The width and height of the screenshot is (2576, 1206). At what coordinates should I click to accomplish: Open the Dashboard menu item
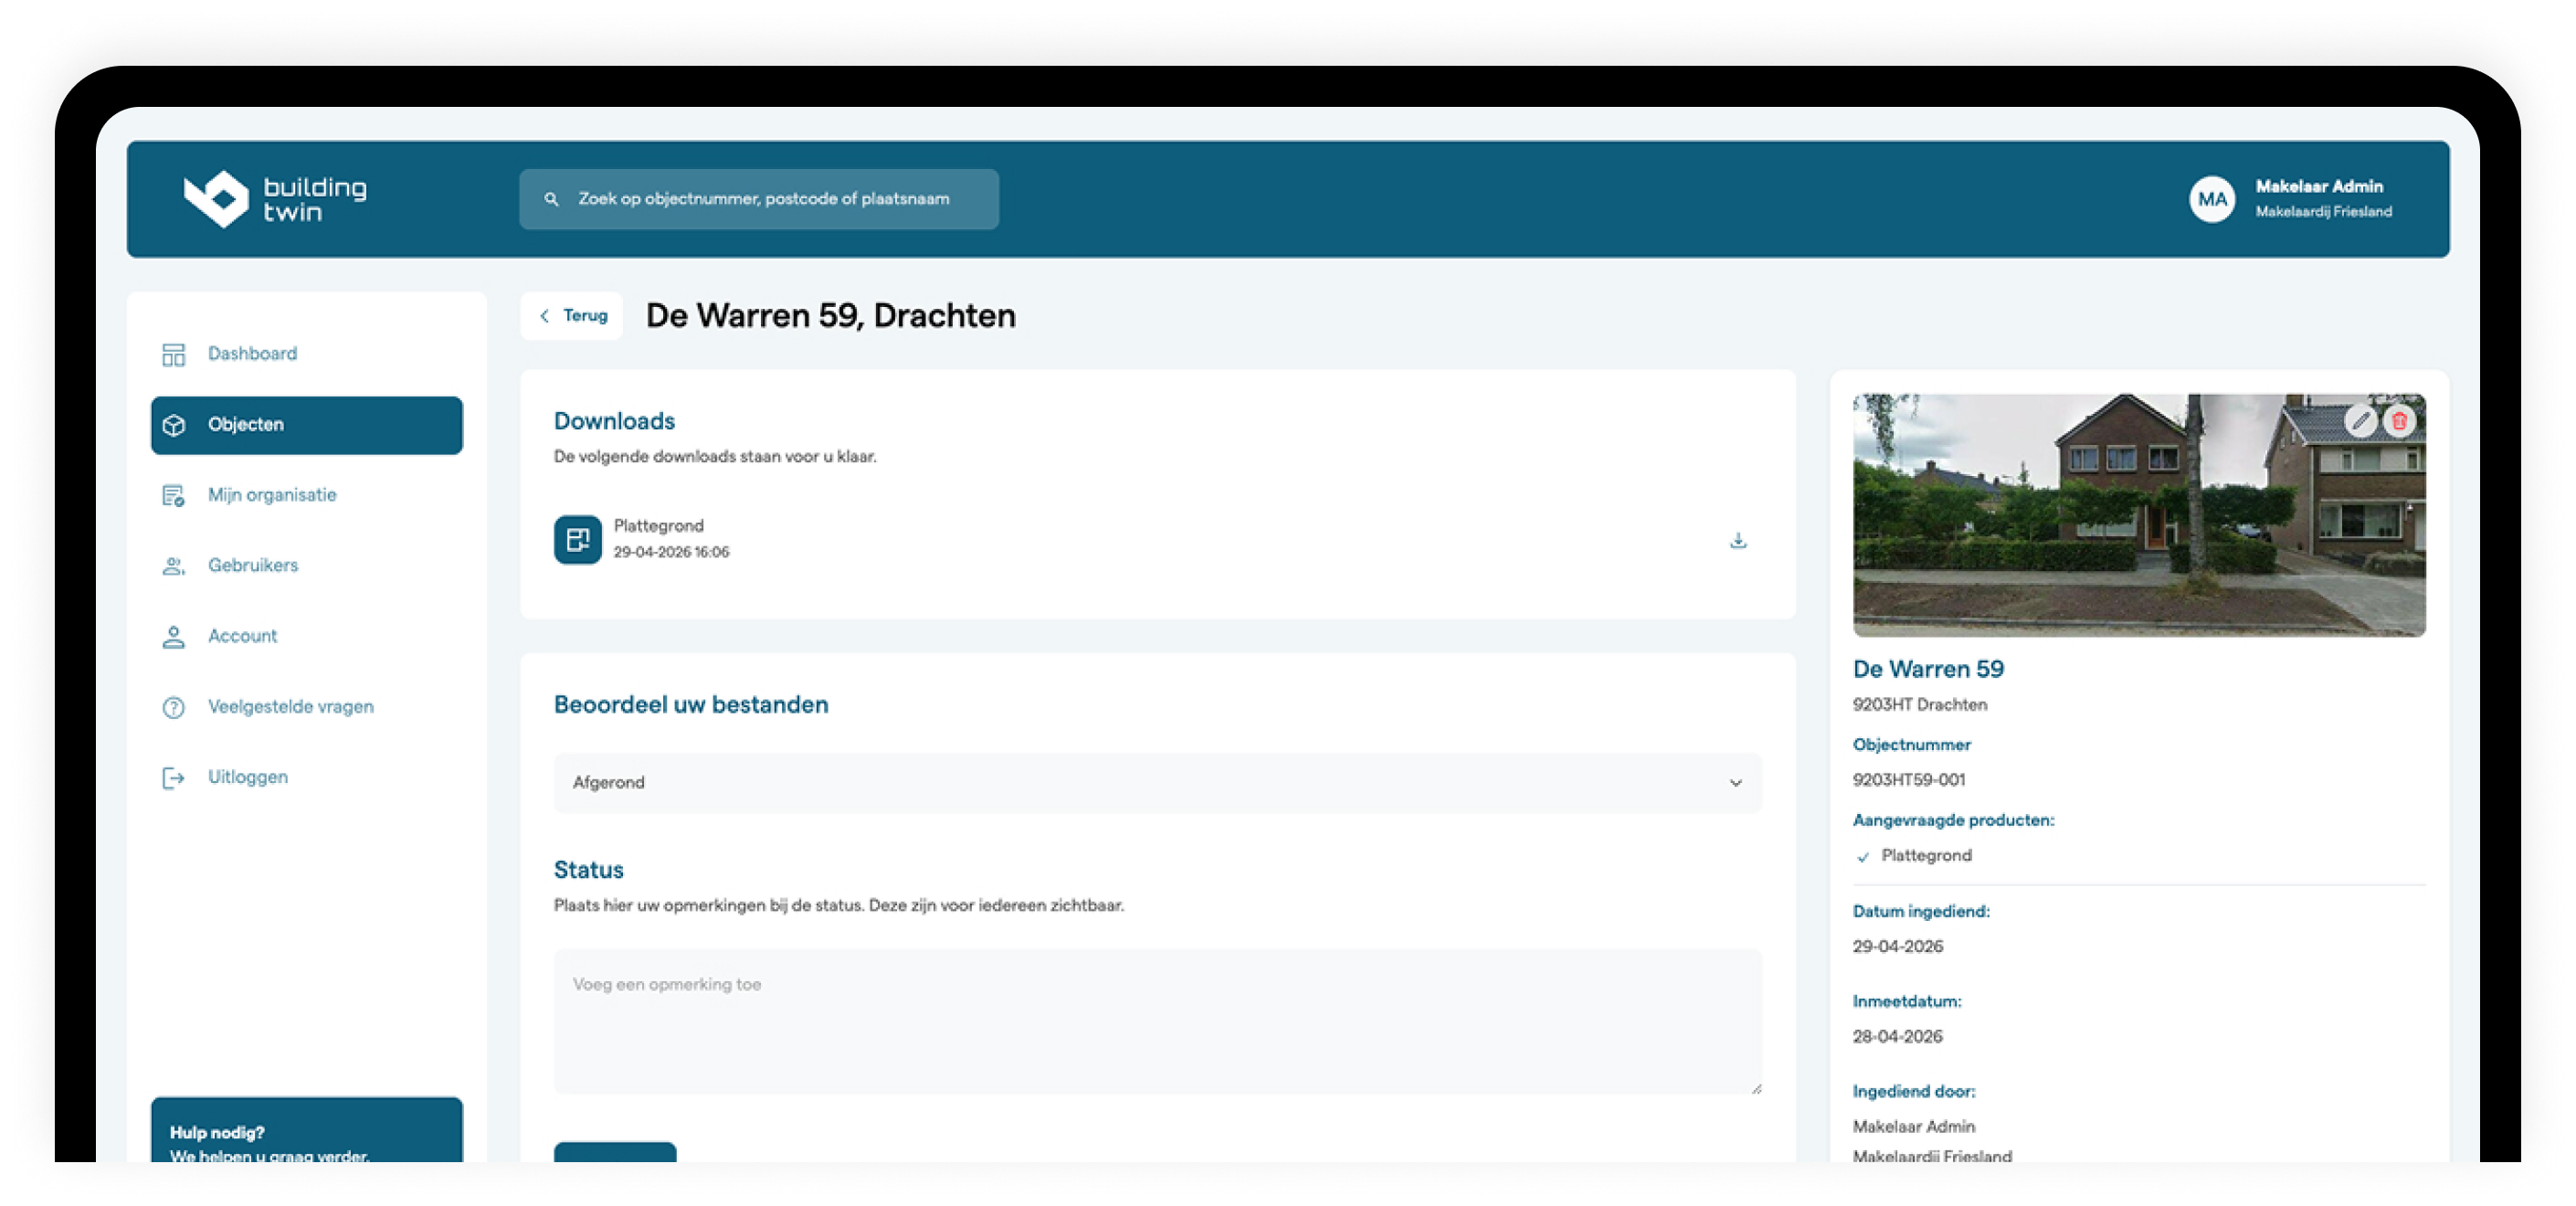pyautogui.click(x=306, y=354)
